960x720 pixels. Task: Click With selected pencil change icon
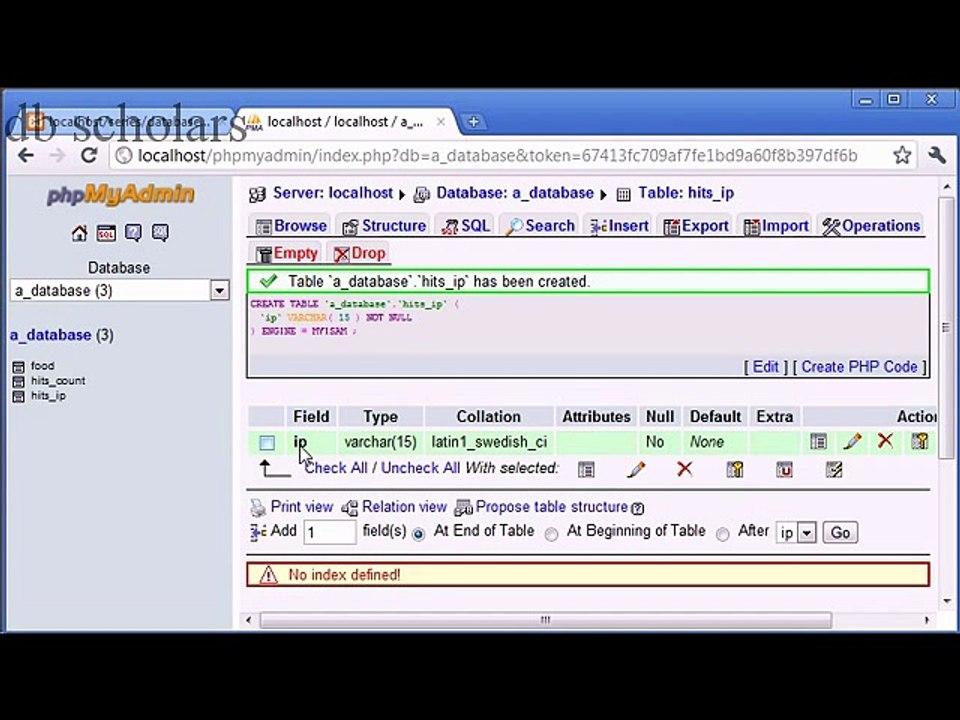(636, 470)
